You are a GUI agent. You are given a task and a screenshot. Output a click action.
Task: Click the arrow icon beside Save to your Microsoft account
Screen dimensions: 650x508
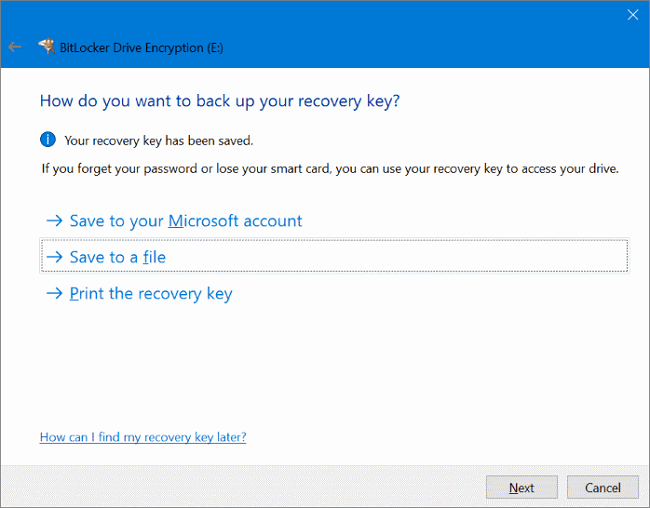click(x=54, y=221)
